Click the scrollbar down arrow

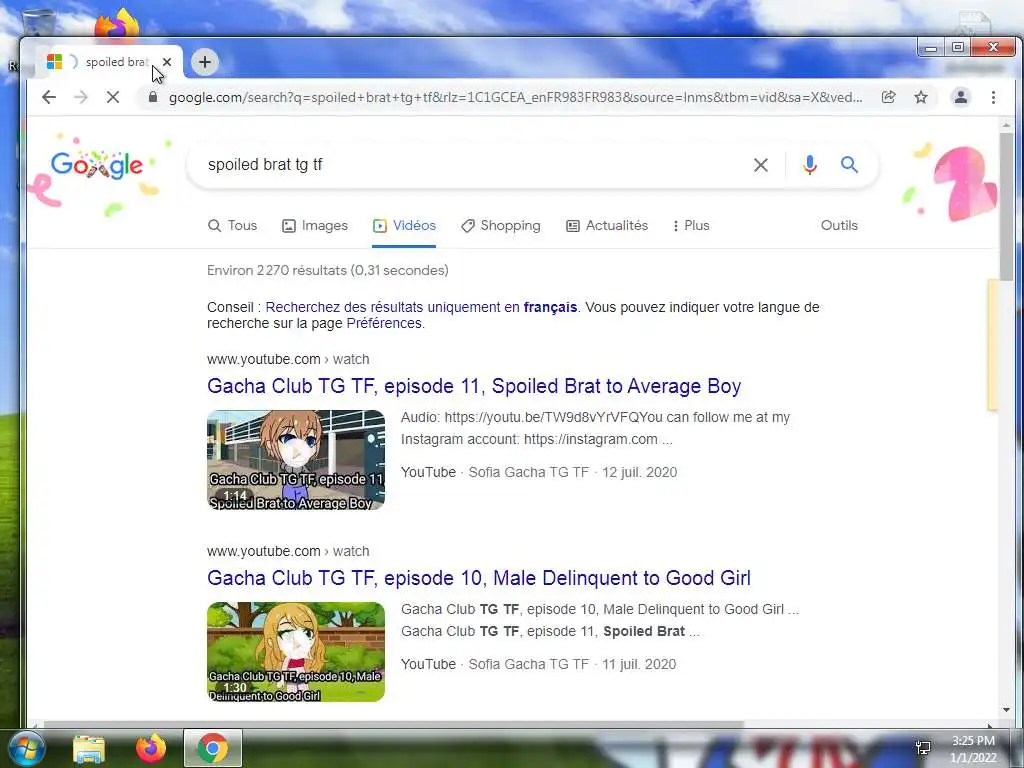(1006, 710)
